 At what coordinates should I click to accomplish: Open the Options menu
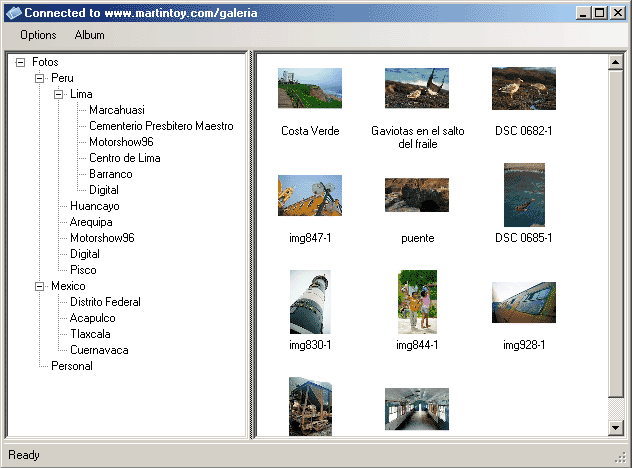(38, 35)
